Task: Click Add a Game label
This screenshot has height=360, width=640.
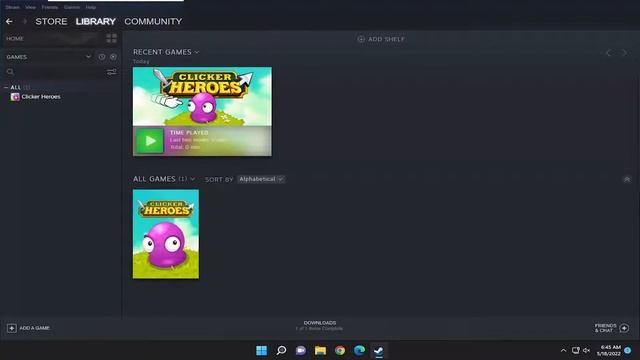Action: pos(35,328)
